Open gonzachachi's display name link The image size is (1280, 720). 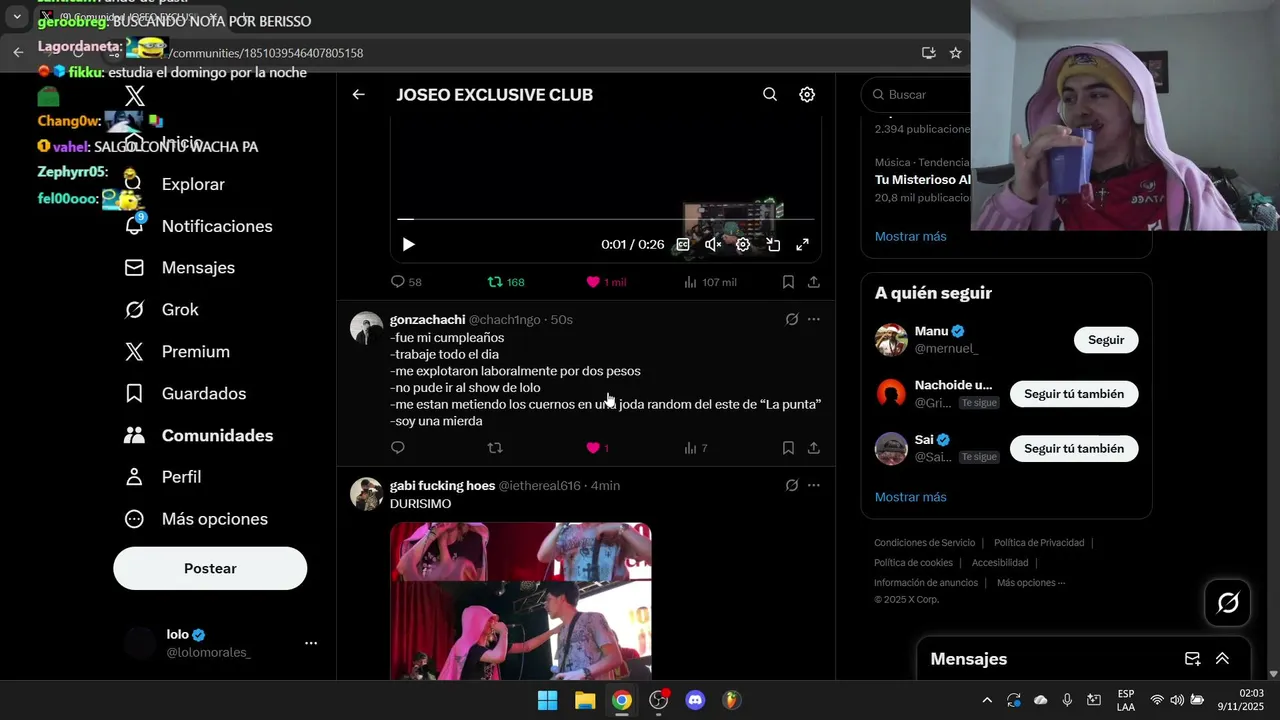click(427, 319)
